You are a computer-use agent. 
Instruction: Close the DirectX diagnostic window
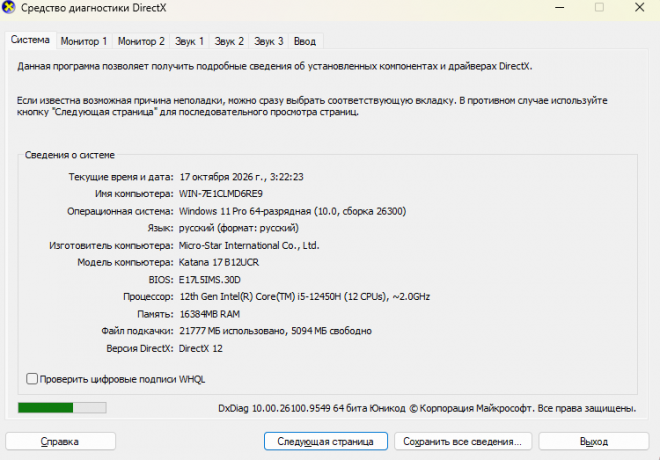[639, 8]
